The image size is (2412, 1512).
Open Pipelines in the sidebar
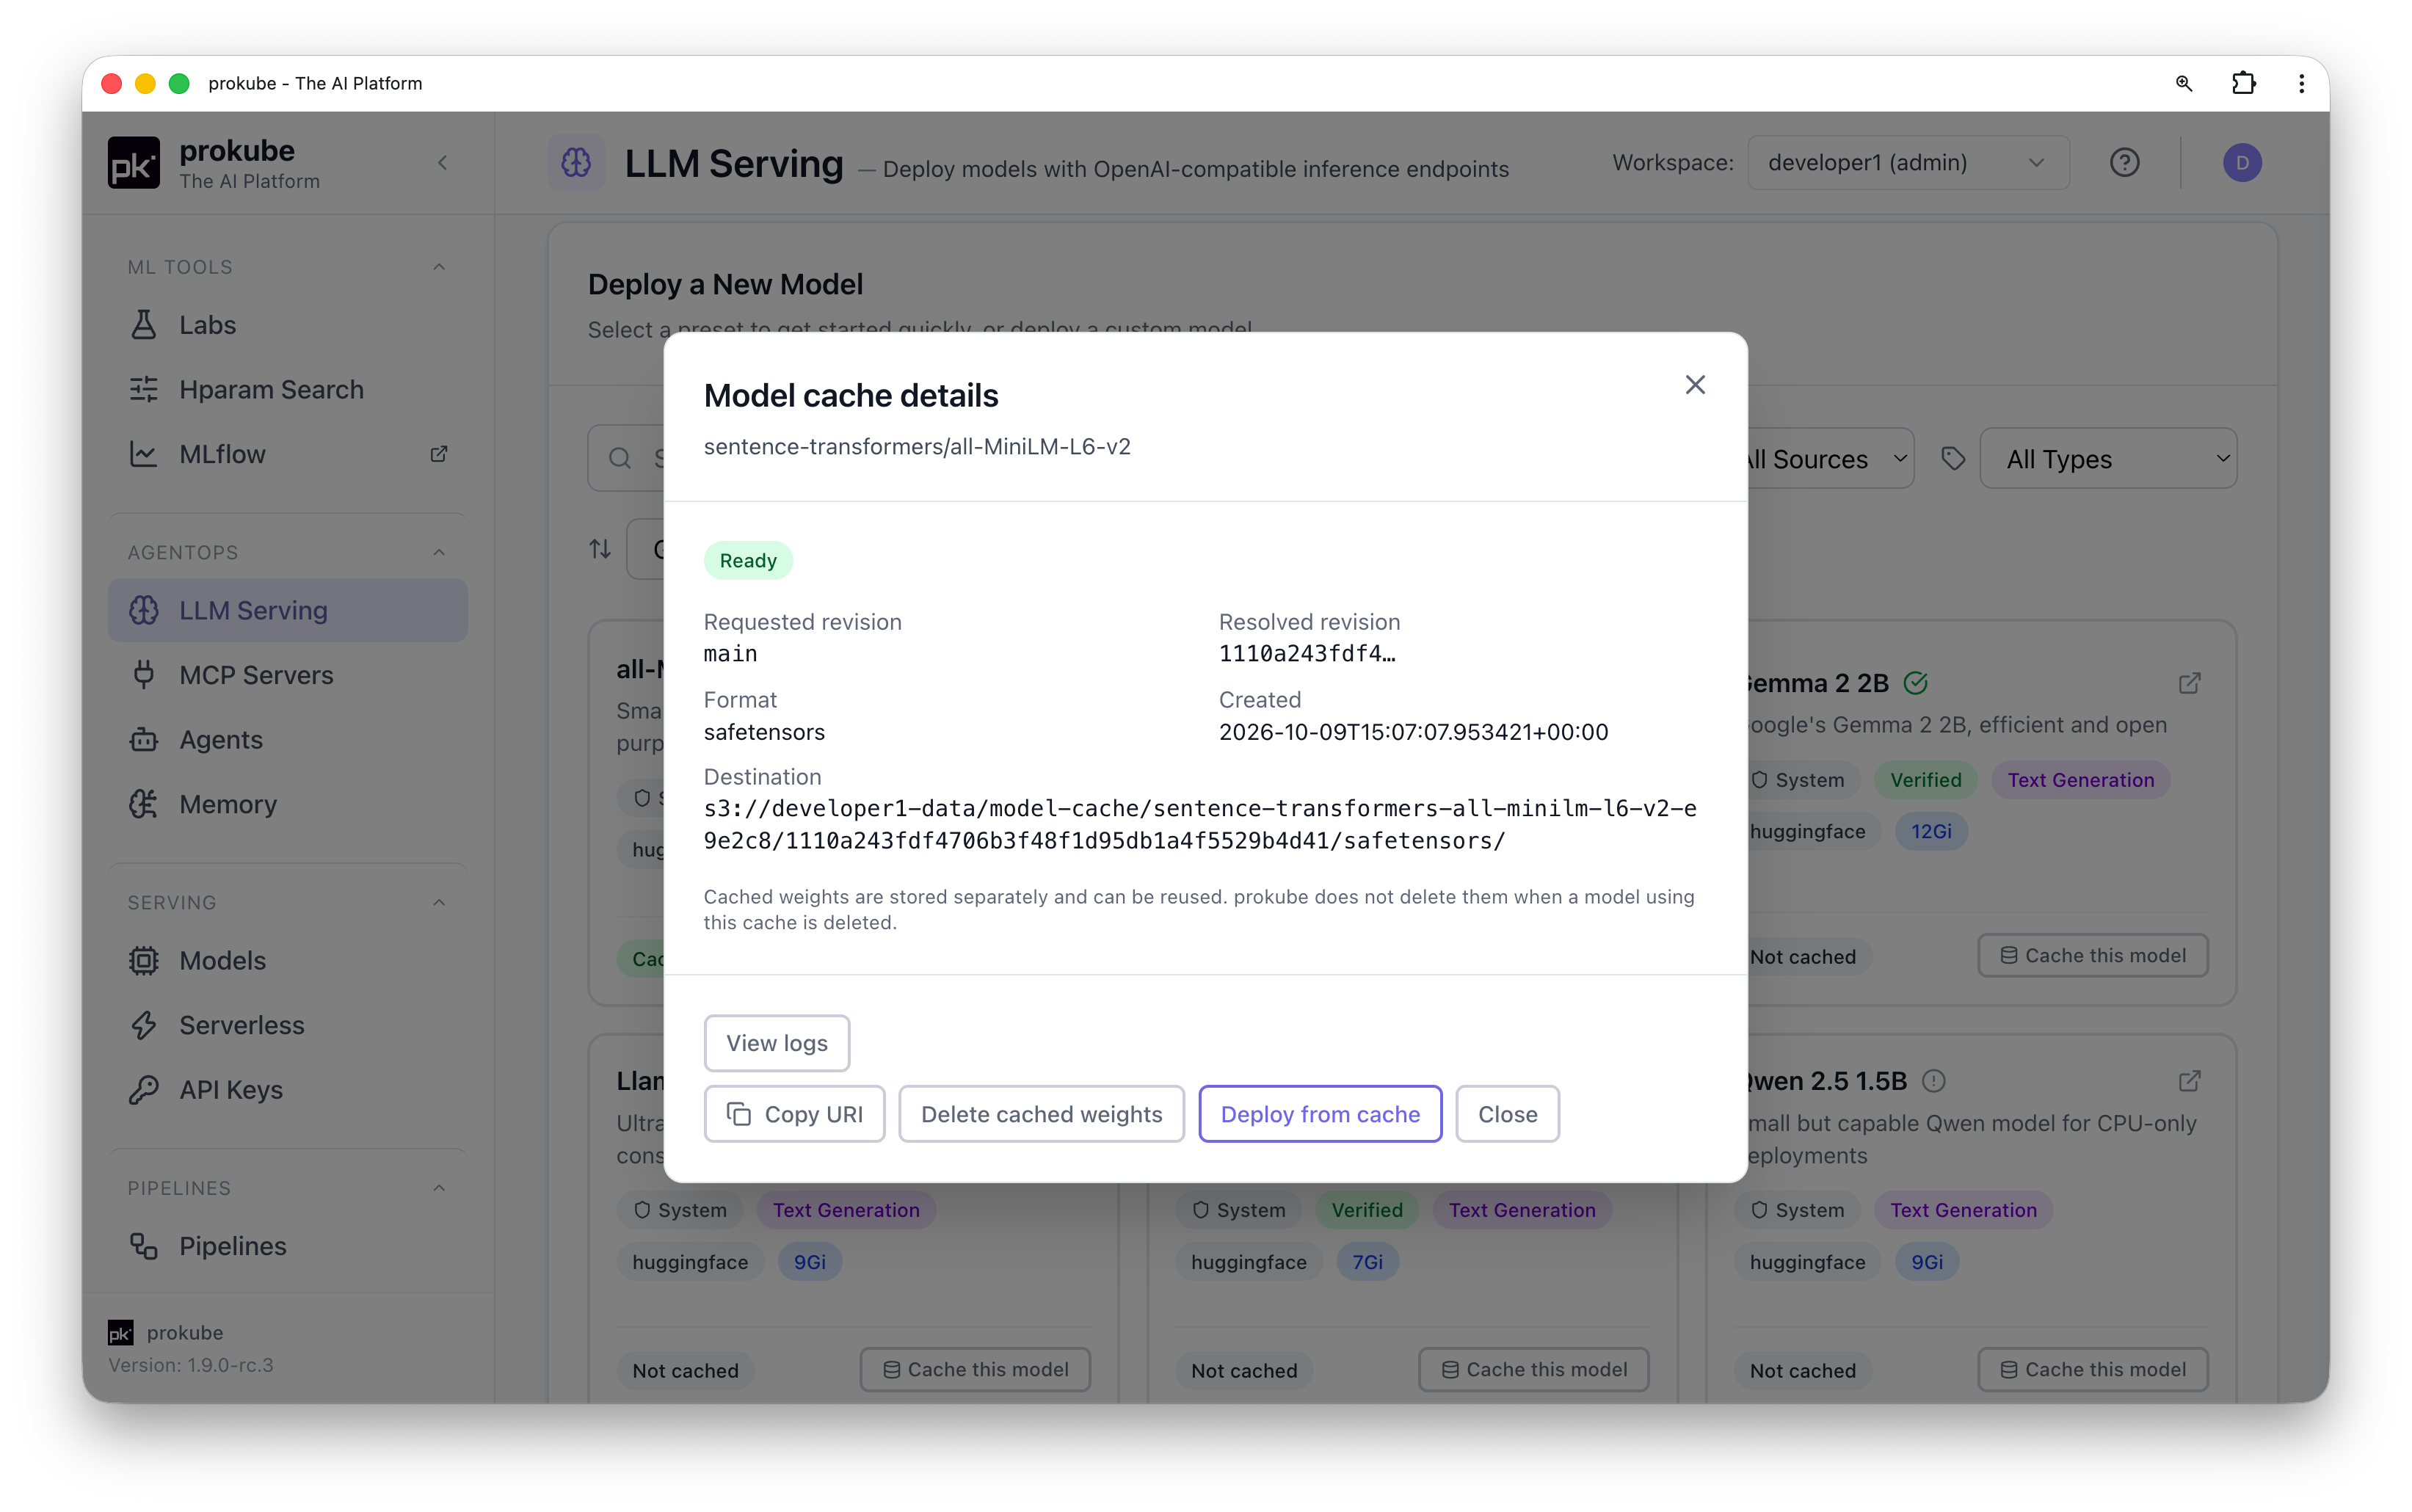[288, 1246]
